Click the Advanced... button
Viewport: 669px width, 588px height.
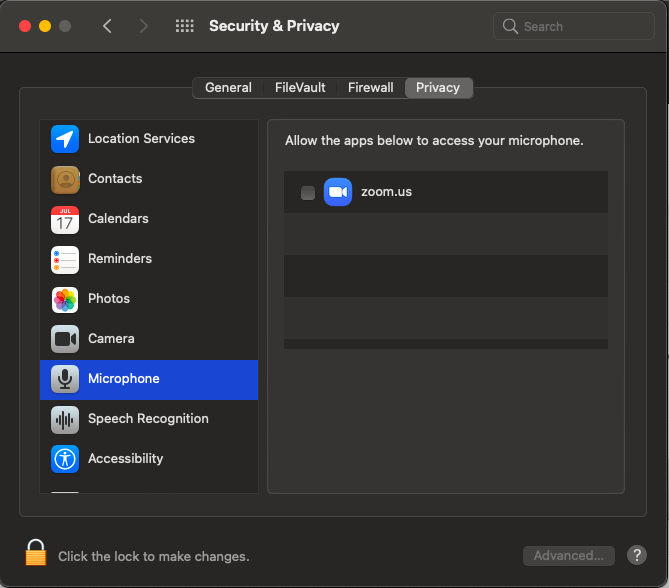[568, 556]
